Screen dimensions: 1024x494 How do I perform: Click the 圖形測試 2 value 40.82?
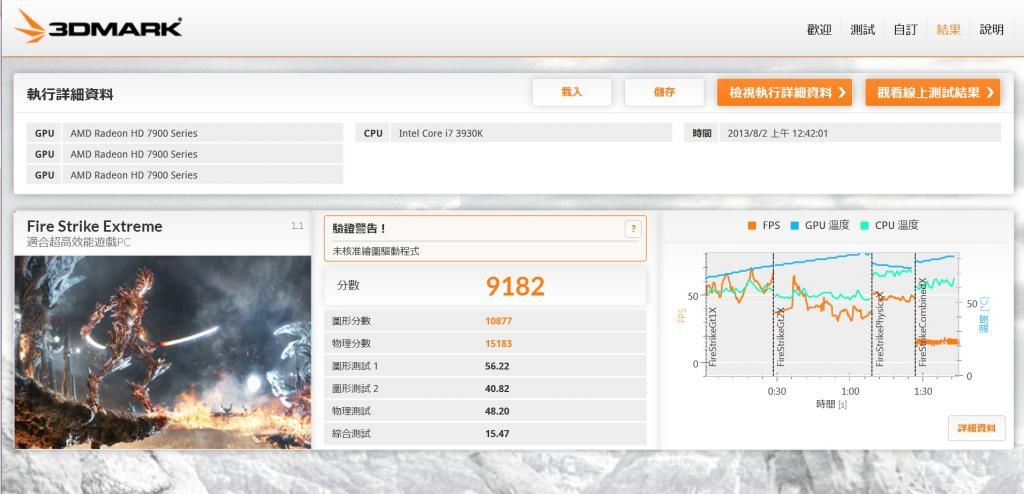point(497,388)
